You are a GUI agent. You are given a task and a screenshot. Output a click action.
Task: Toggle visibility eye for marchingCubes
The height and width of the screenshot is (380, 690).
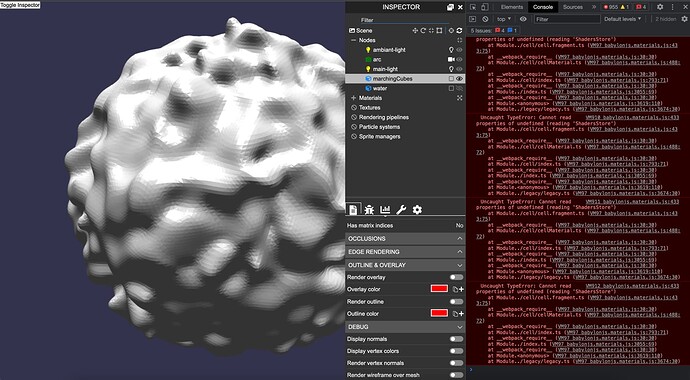point(459,79)
